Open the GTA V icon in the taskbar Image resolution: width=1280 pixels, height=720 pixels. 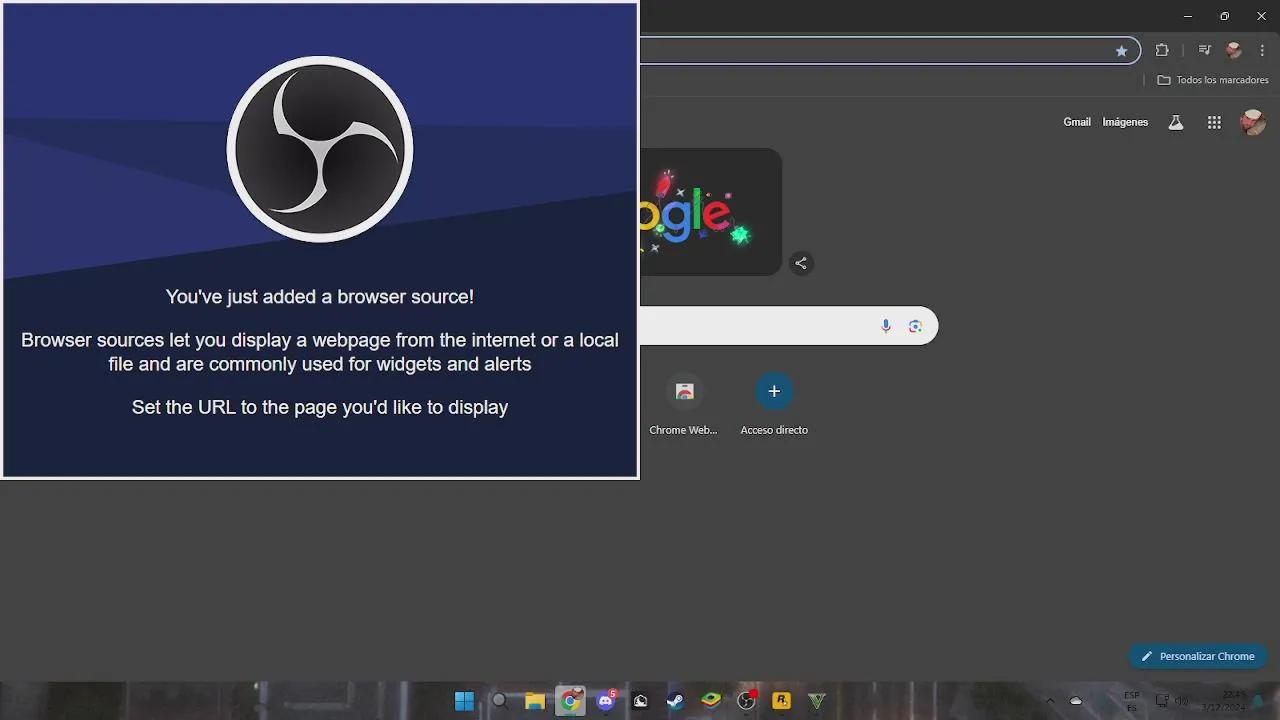(x=817, y=701)
